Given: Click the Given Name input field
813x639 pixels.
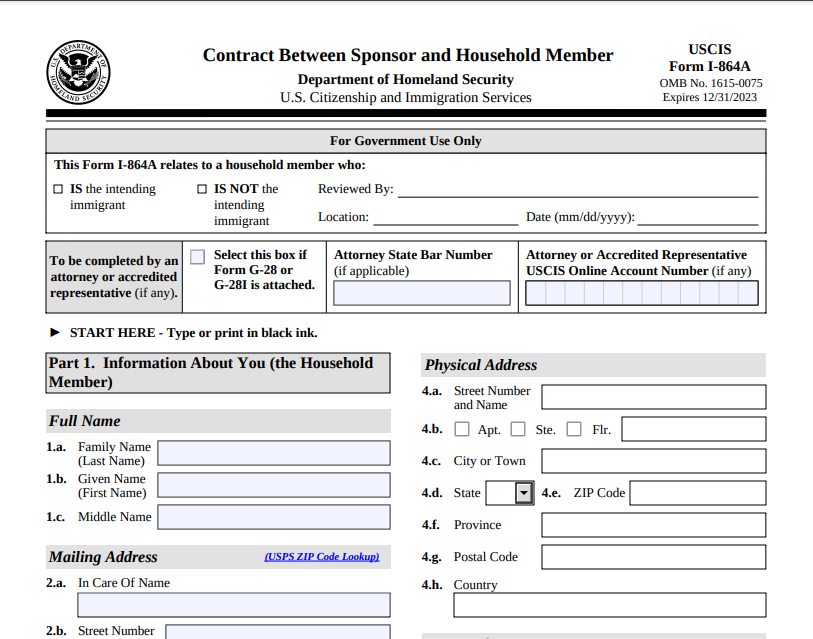Looking at the screenshot, I should coord(274,485).
